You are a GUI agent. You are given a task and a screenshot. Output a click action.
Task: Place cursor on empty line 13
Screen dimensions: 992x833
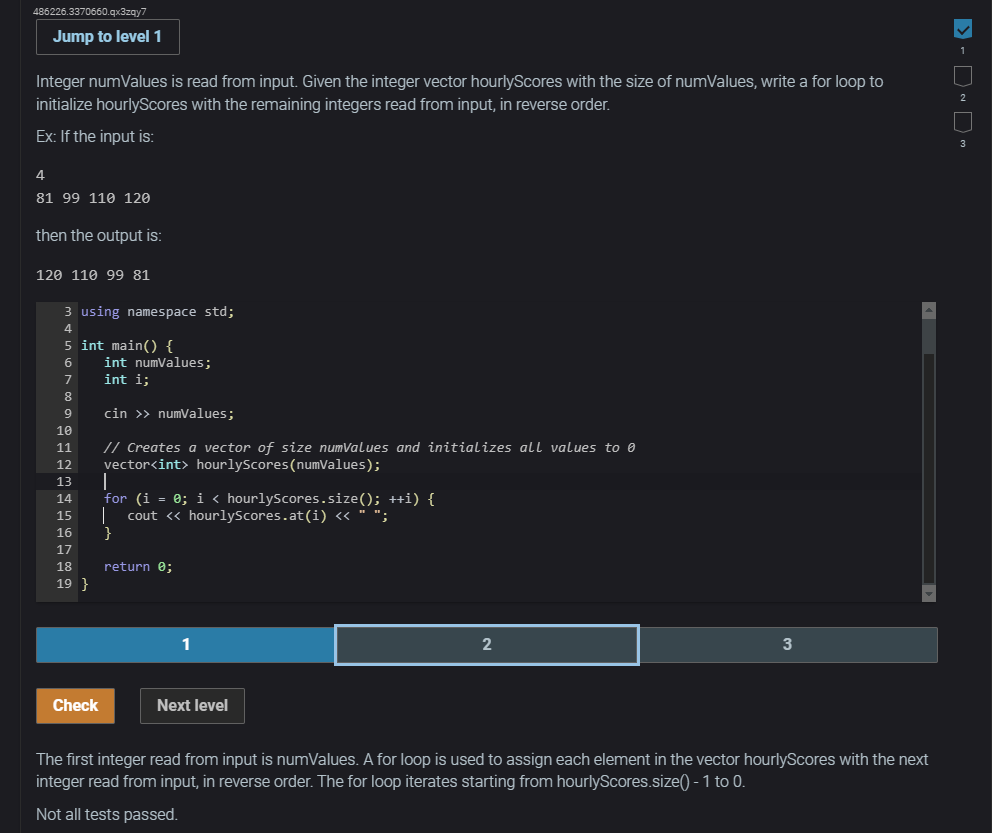(500, 481)
